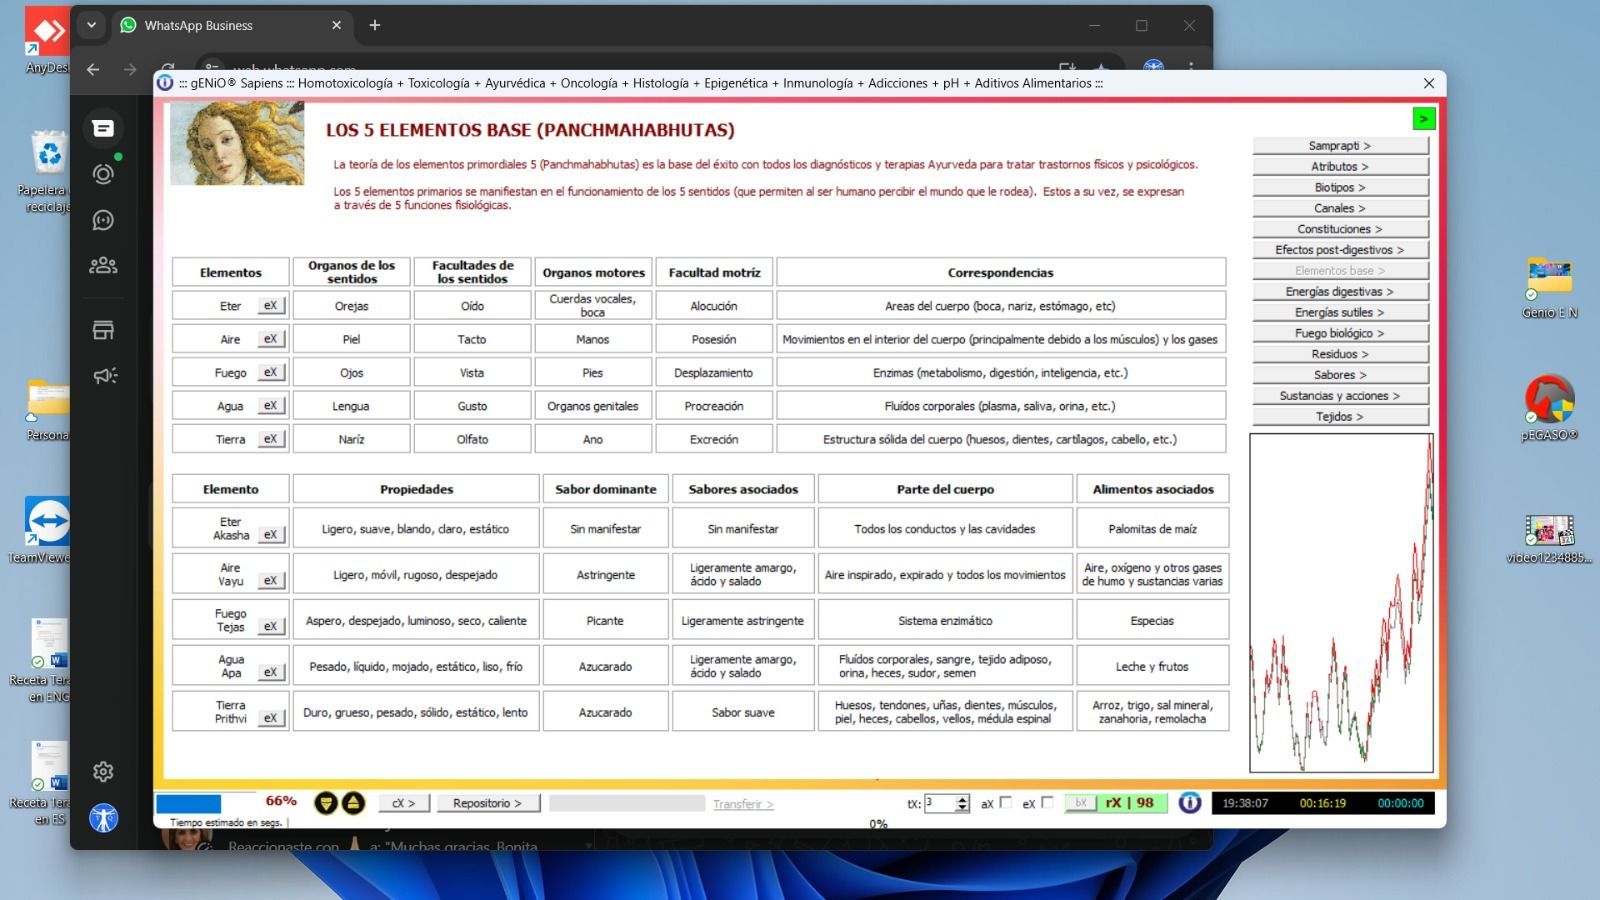Click the yellow up-arrow round icon

(x=353, y=803)
